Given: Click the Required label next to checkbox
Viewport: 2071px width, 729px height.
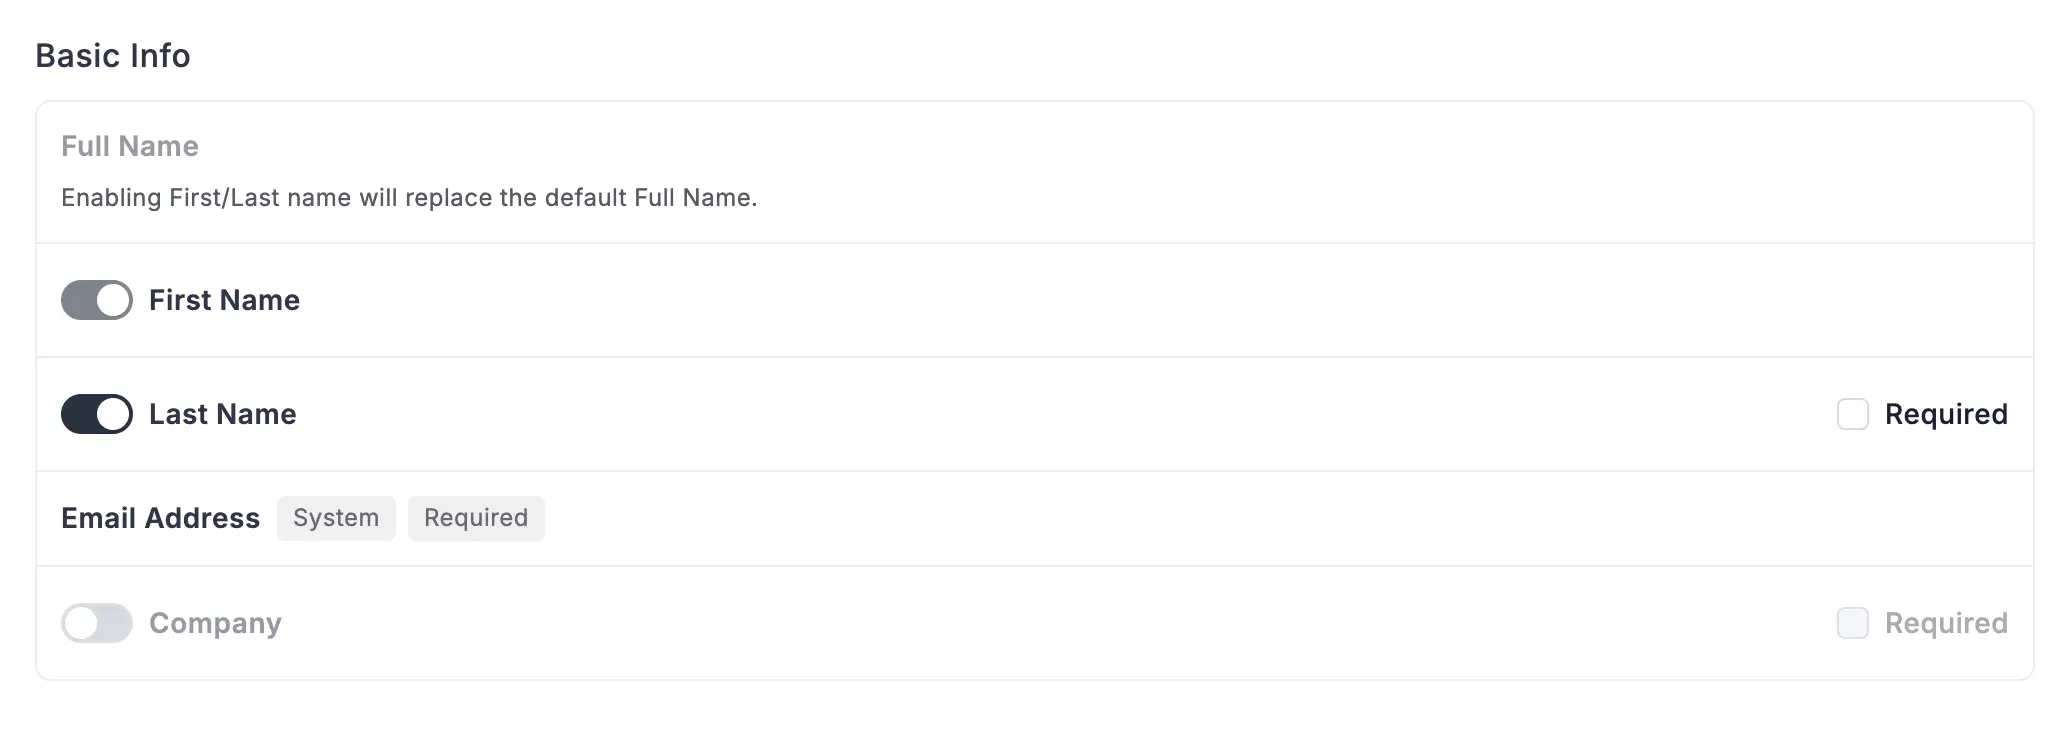Looking at the screenshot, I should 1945,413.
